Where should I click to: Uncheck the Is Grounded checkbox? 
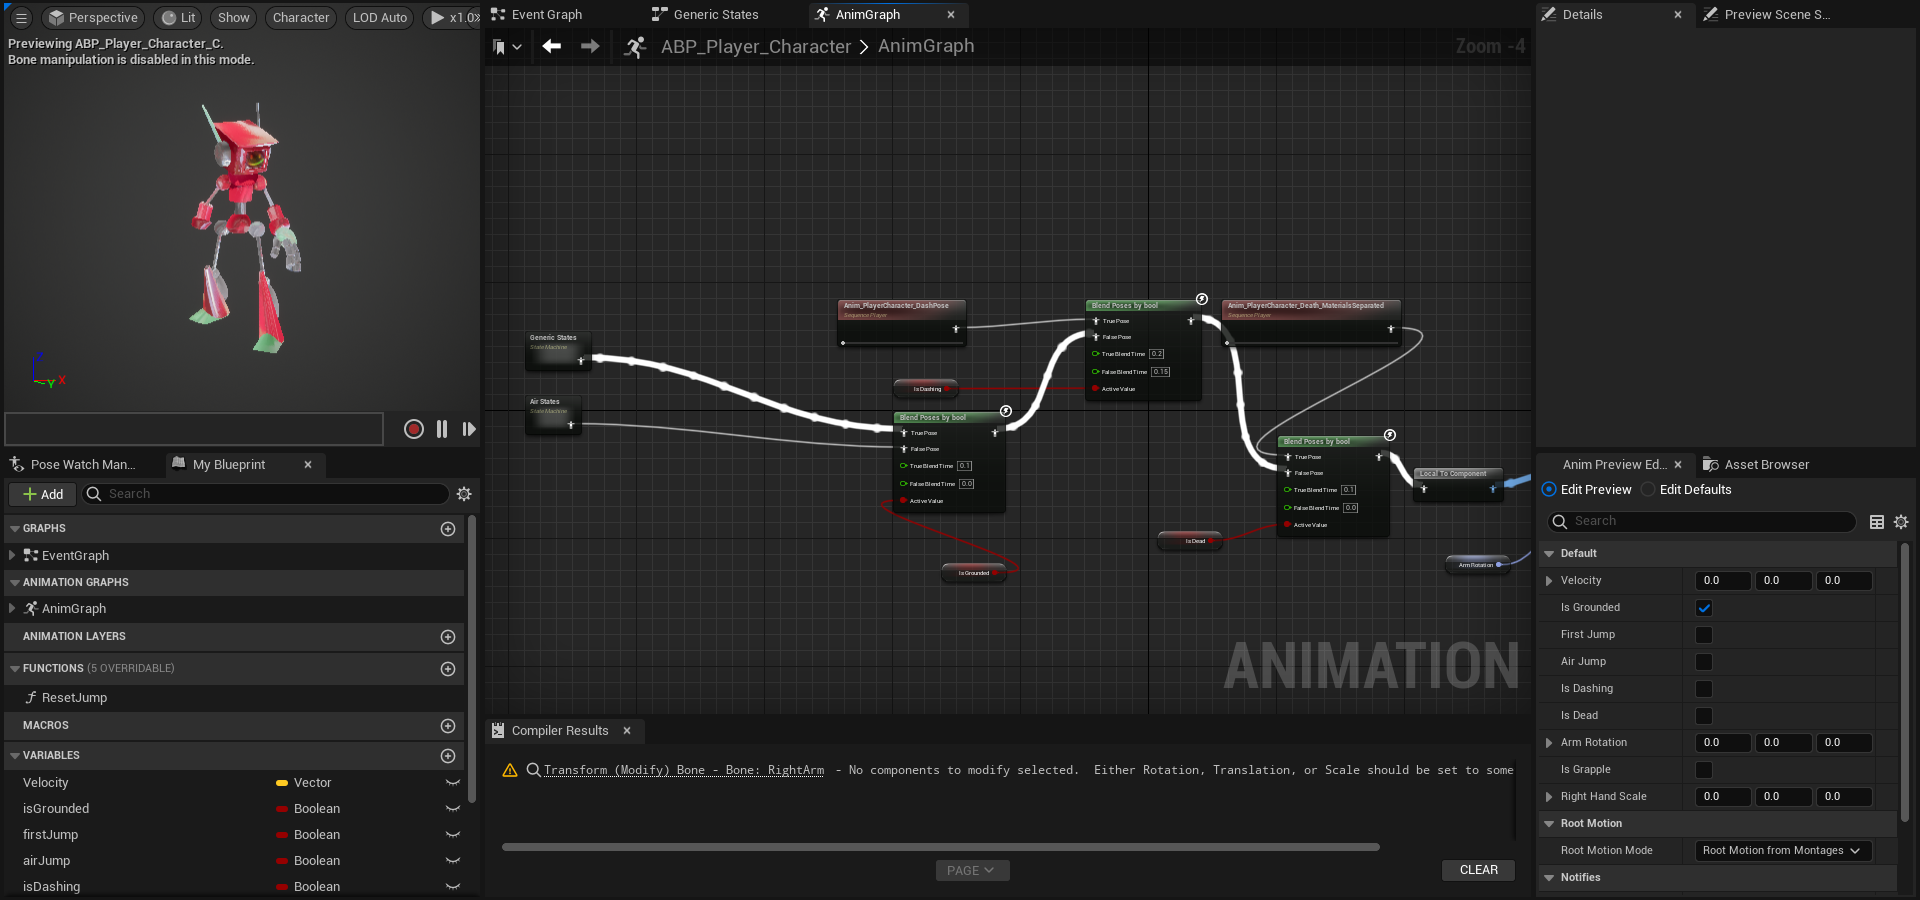click(x=1704, y=608)
